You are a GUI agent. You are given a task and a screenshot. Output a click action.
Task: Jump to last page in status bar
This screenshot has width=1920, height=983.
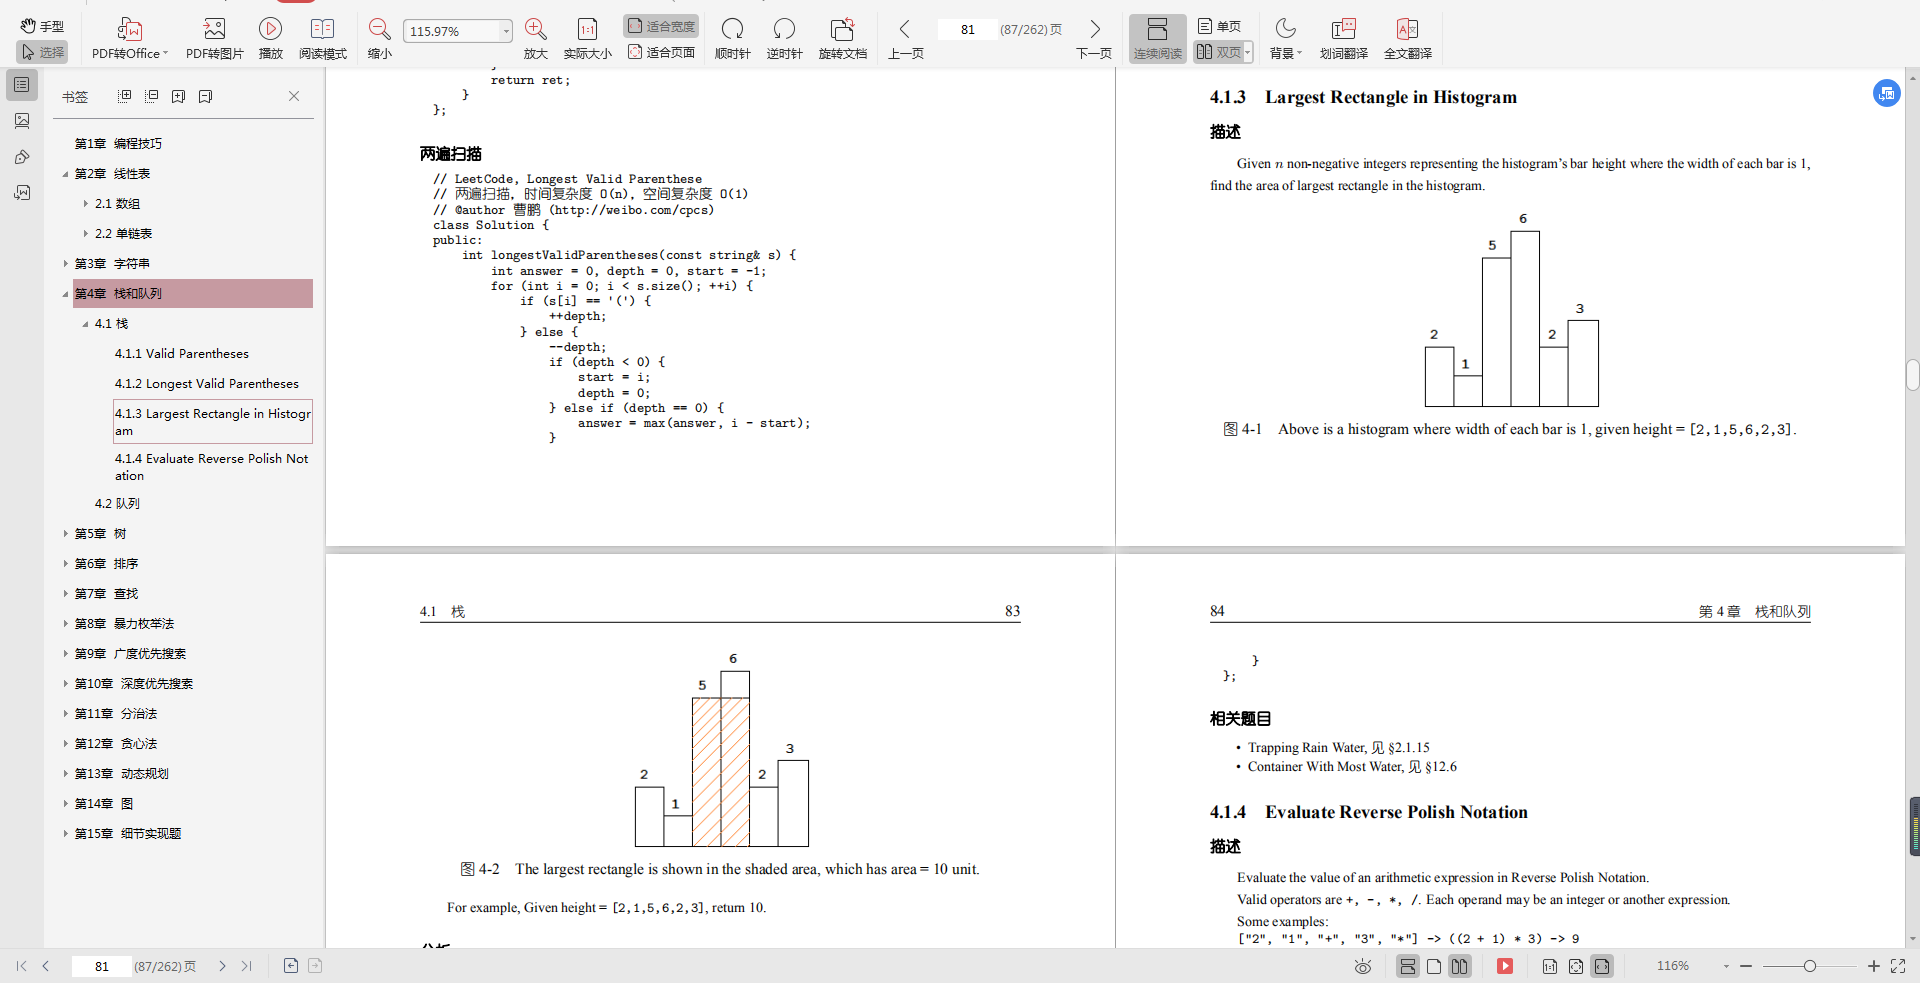[x=247, y=966]
